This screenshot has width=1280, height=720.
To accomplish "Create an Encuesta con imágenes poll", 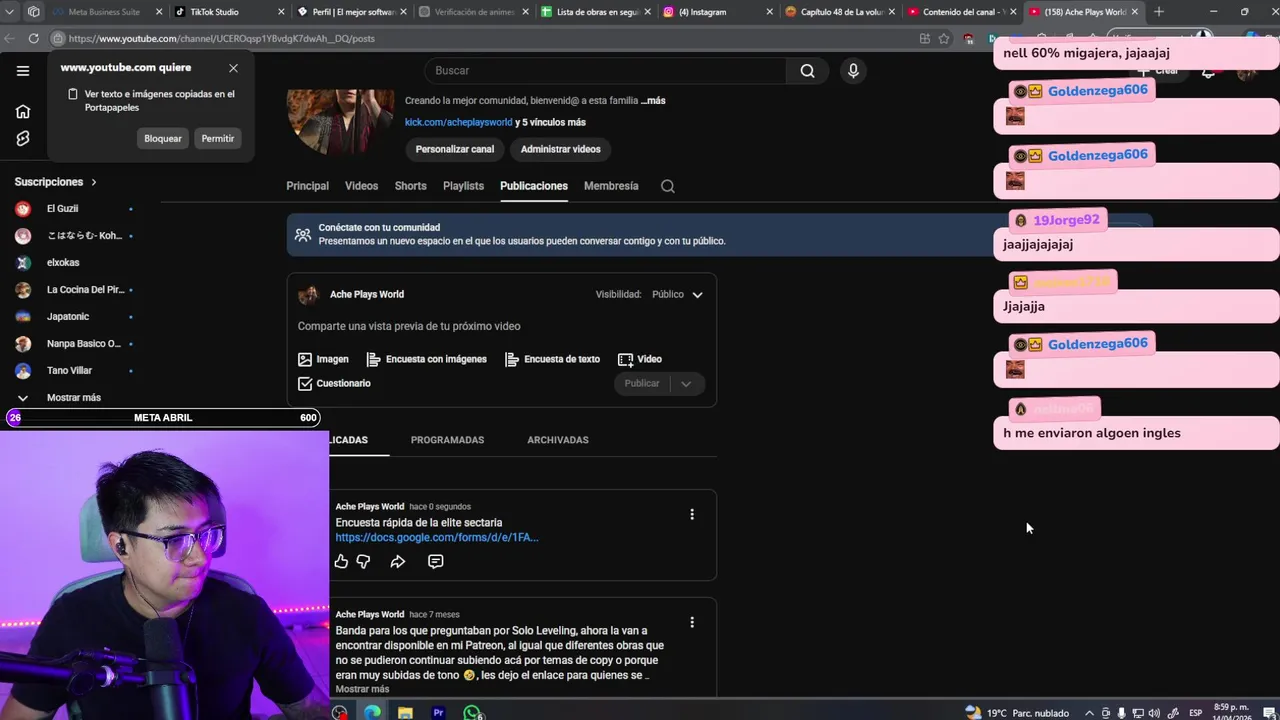I will (426, 359).
